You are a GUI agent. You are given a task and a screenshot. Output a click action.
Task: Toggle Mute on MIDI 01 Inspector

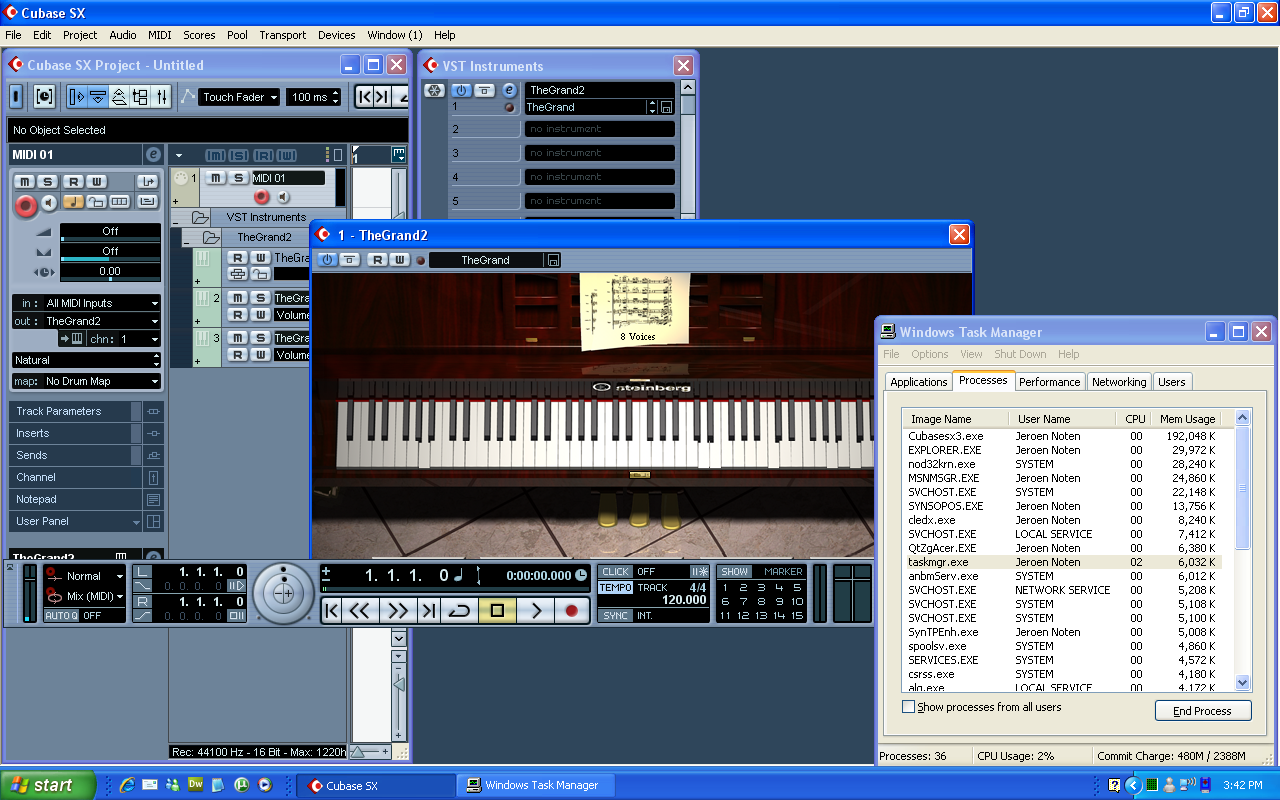(x=23, y=181)
